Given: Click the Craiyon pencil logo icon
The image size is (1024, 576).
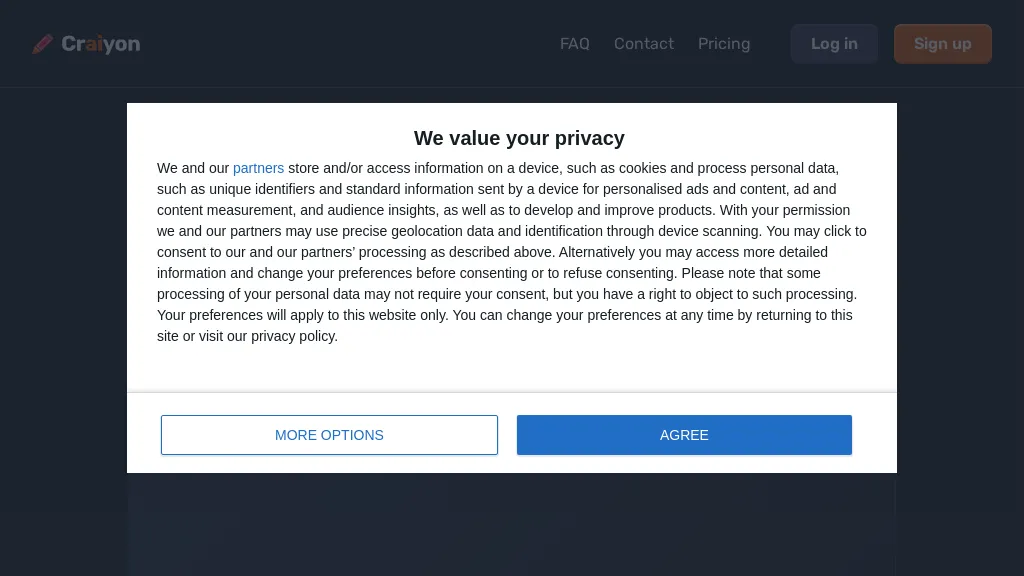Looking at the screenshot, I should (x=42, y=44).
